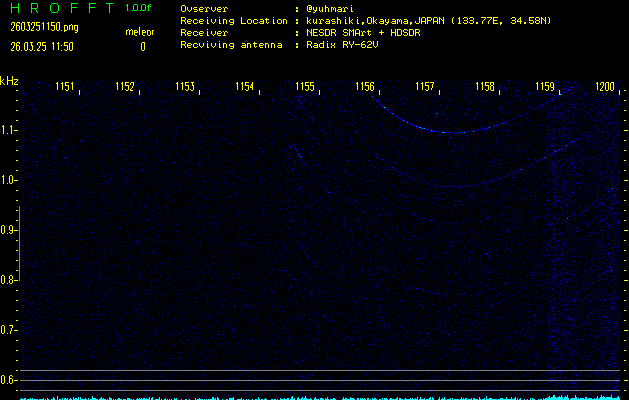
Task: Click the NESDR SMArt + HDSDR receiver text
Action: [358, 32]
